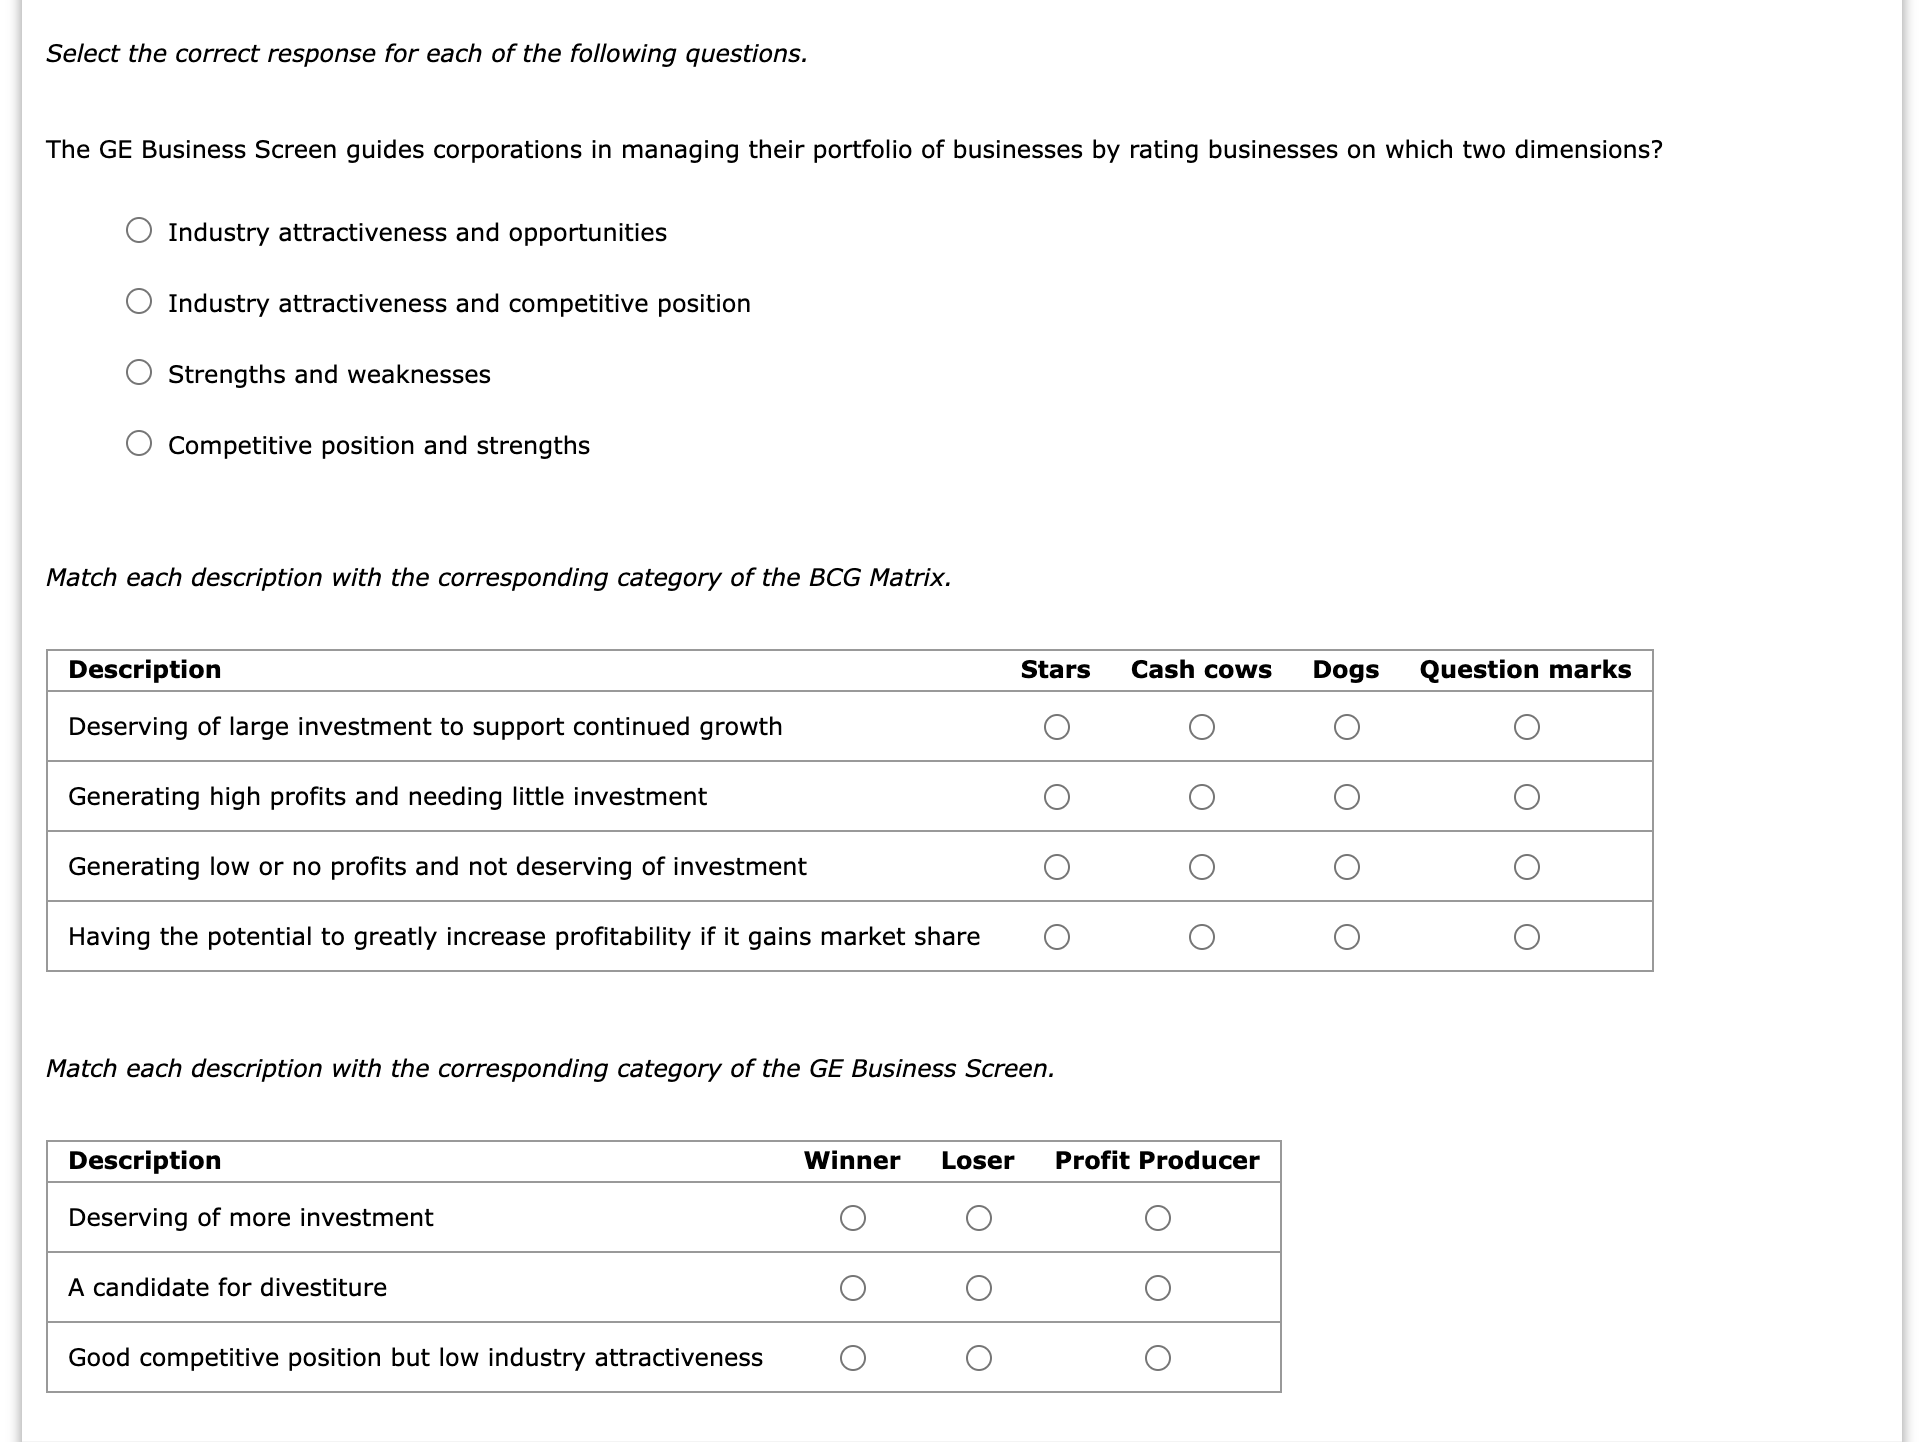Choose Profit Producer for "Good competitive position" row
Viewport: 1924px width, 1442px height.
tap(1158, 1357)
